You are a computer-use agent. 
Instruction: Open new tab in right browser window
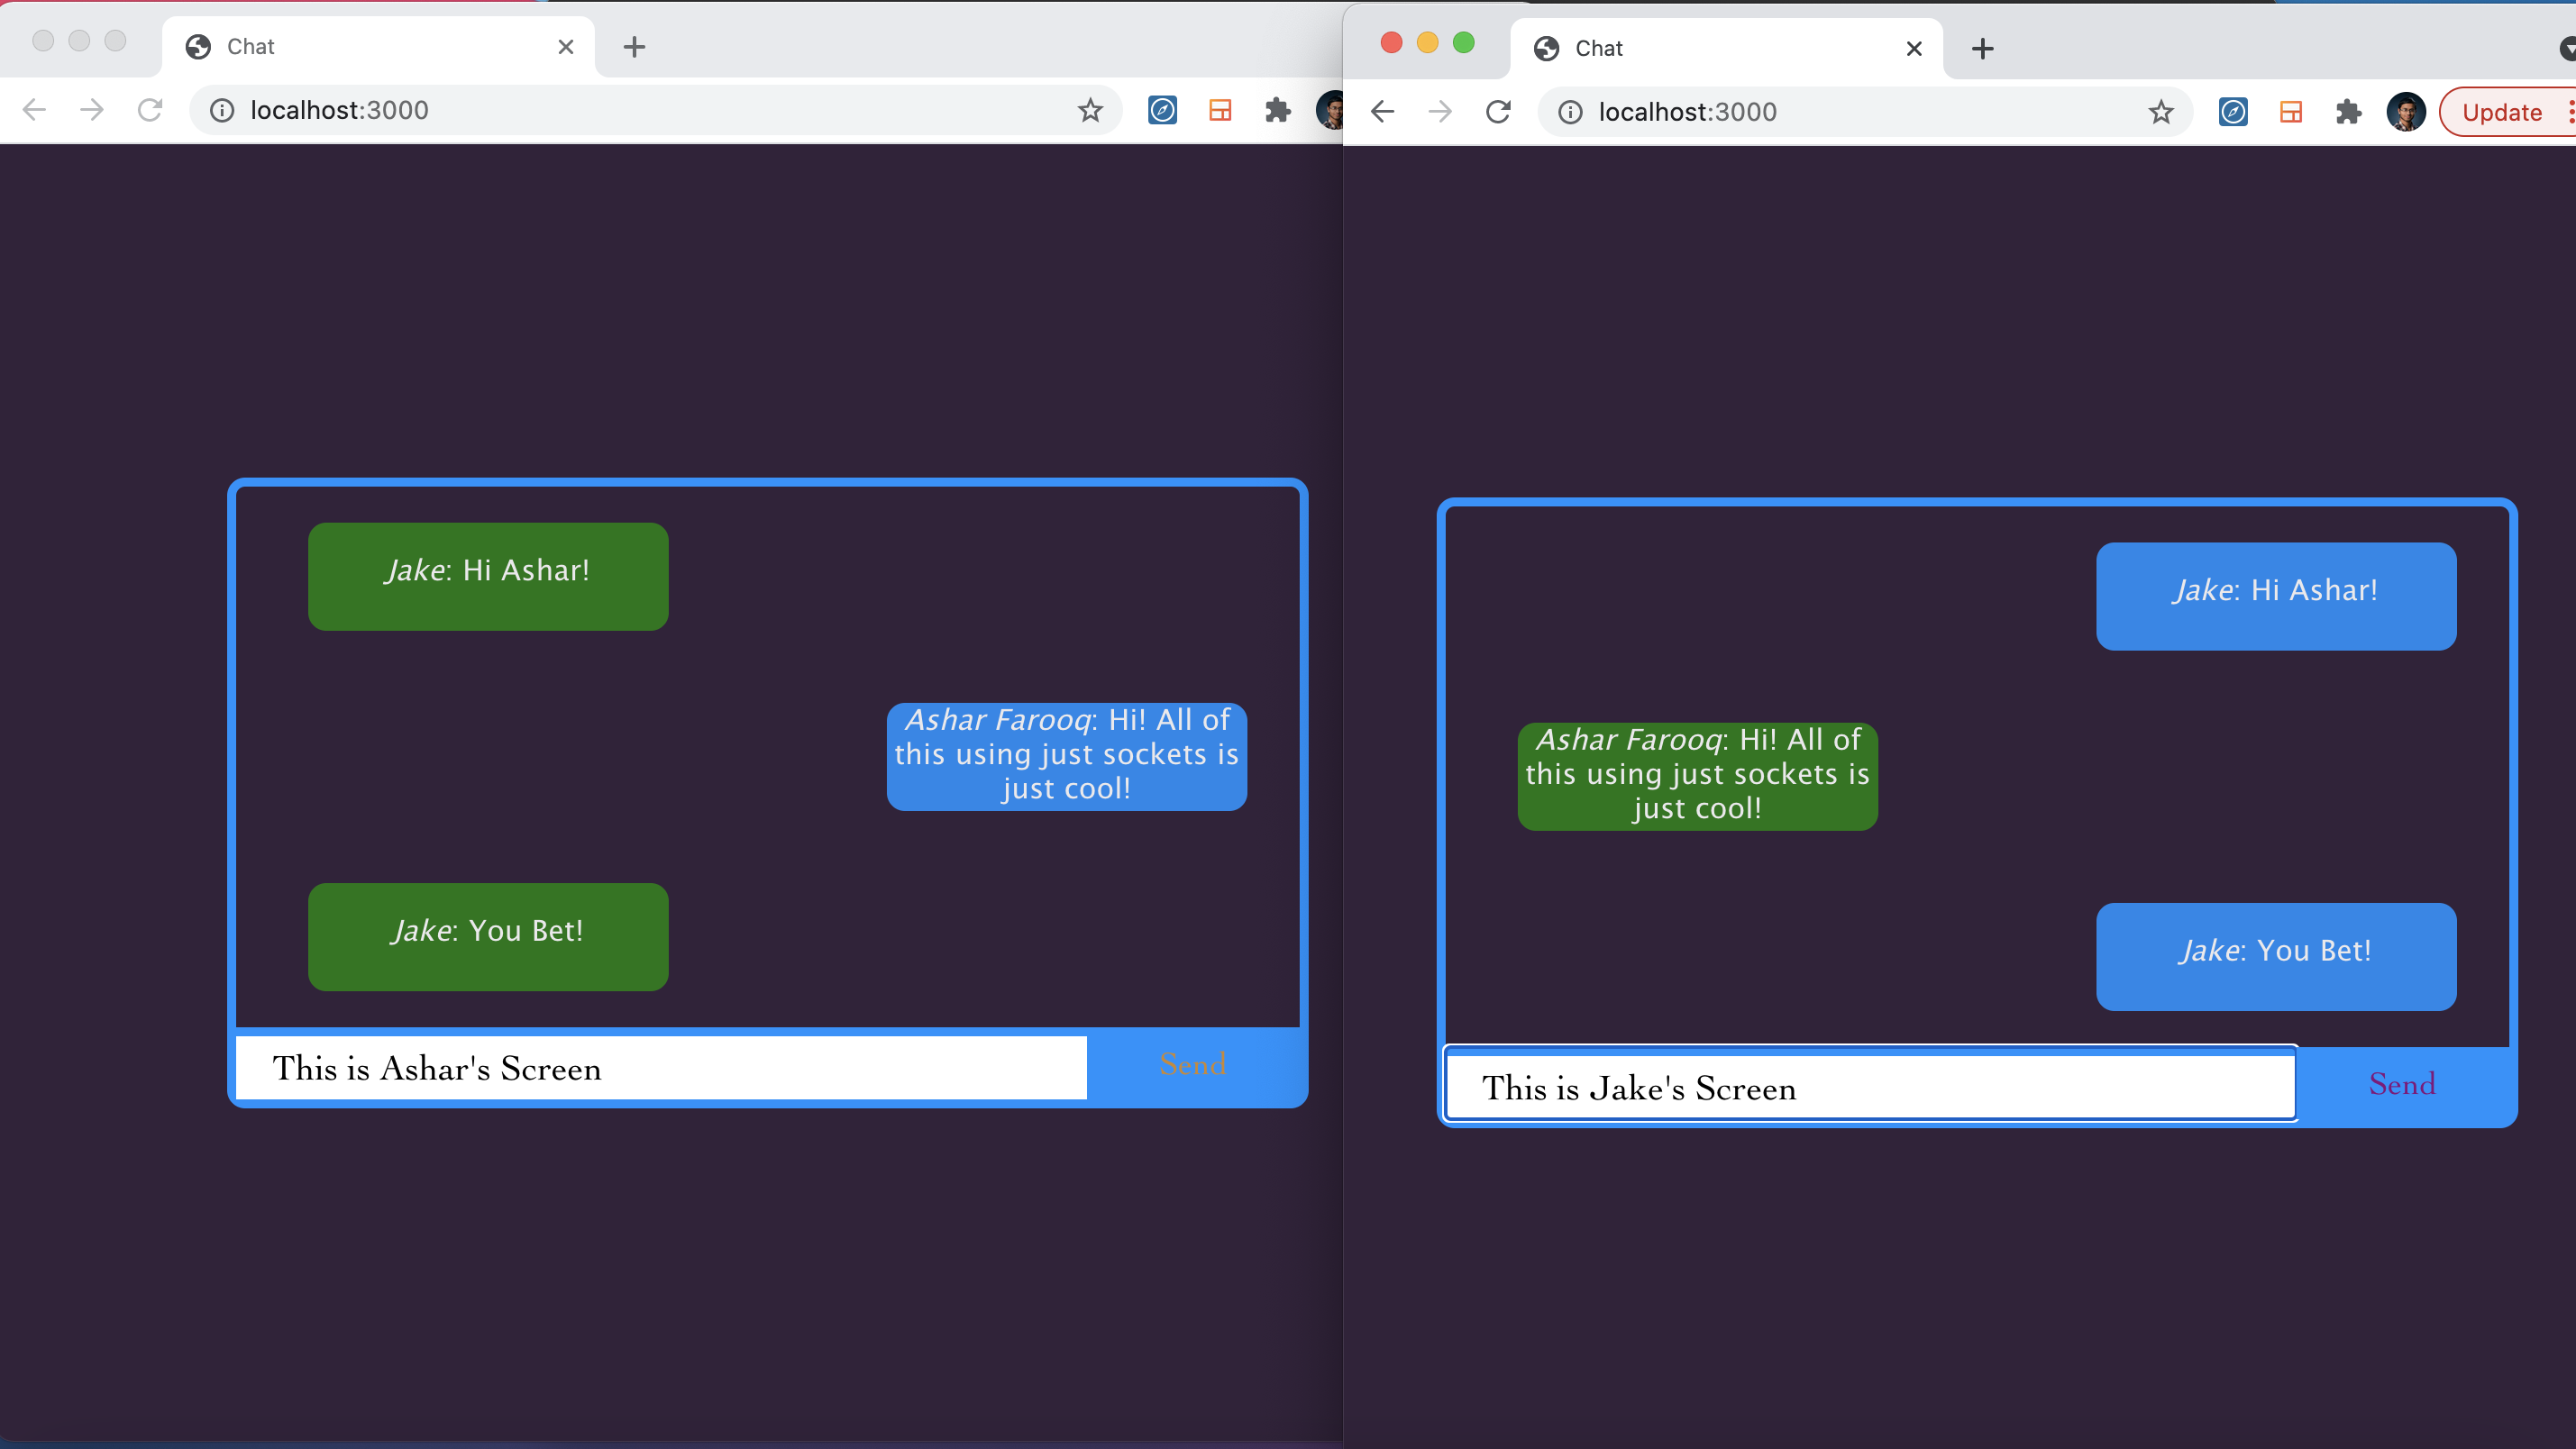[1982, 48]
